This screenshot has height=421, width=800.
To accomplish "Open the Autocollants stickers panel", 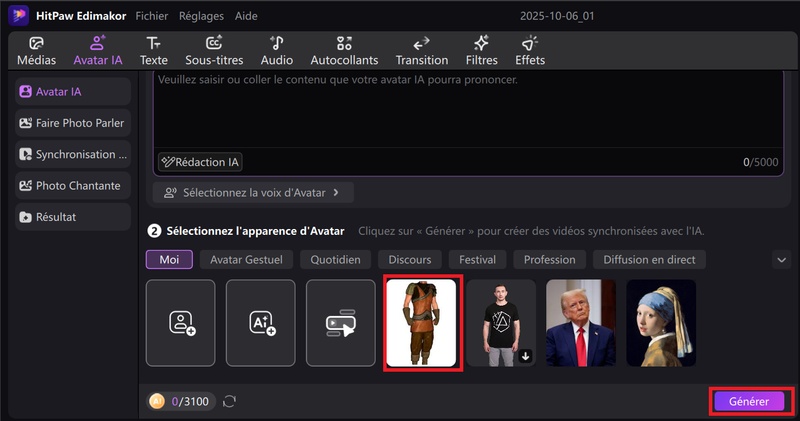I will pos(344,51).
